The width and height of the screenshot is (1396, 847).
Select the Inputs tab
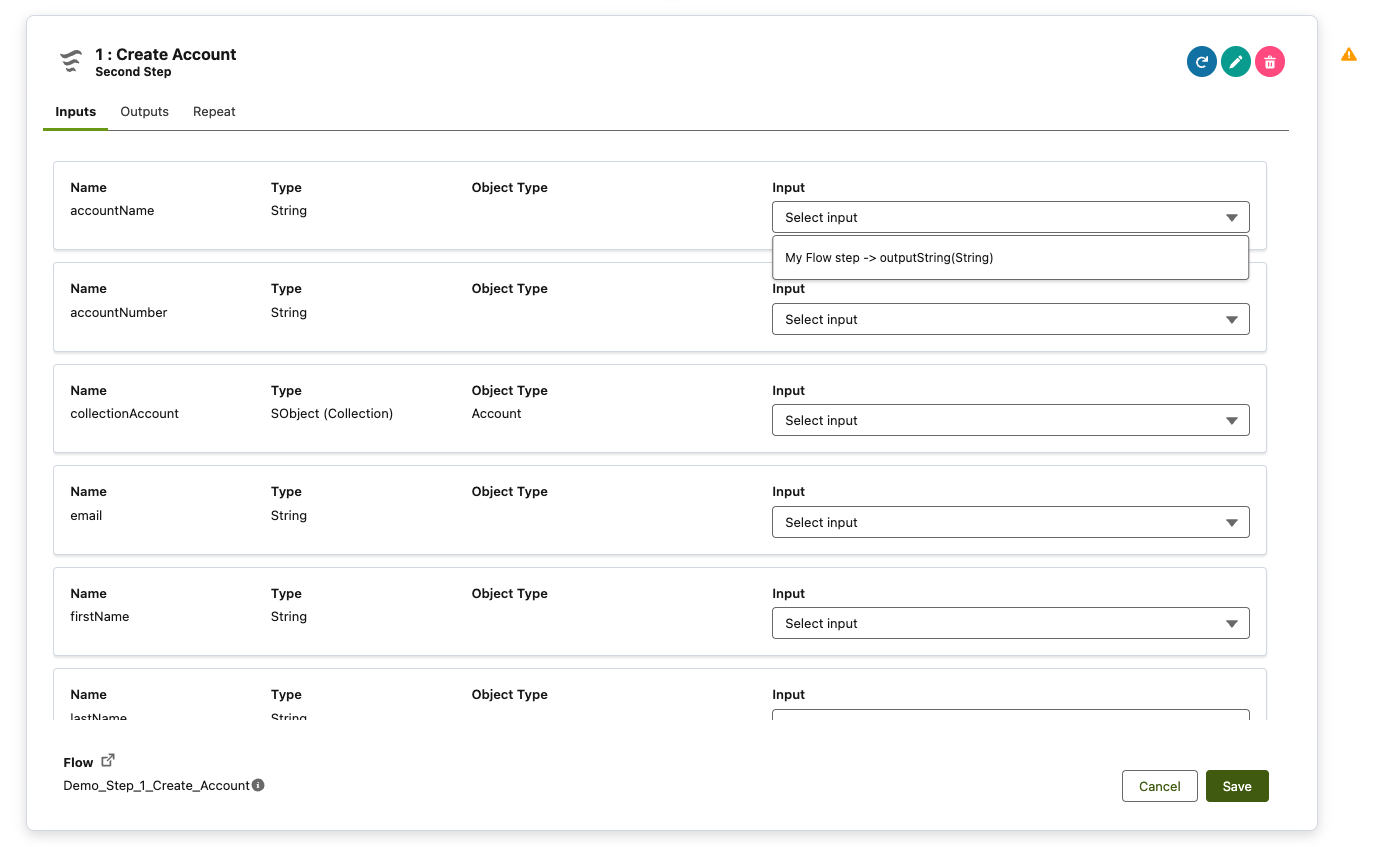75,111
